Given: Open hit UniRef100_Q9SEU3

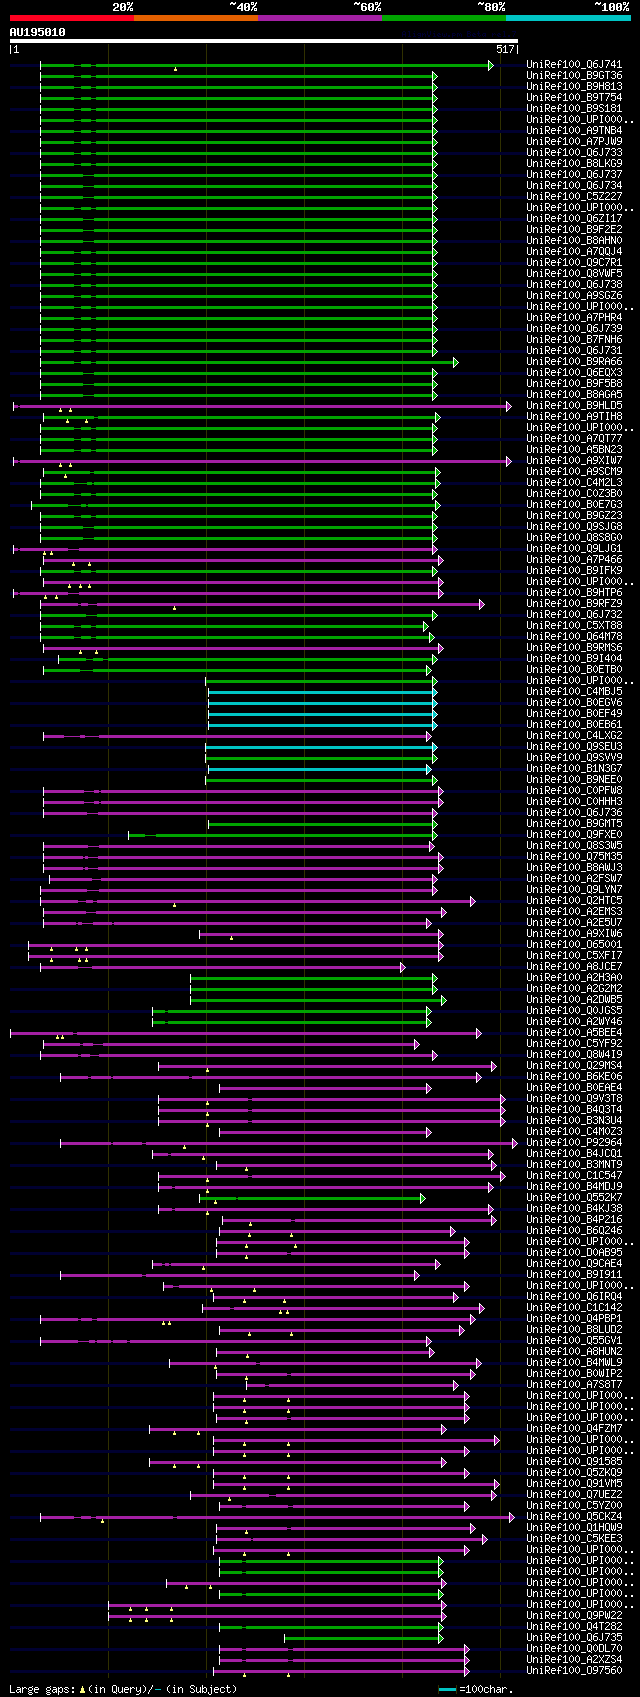Looking at the screenshot, I should coord(574,747).
